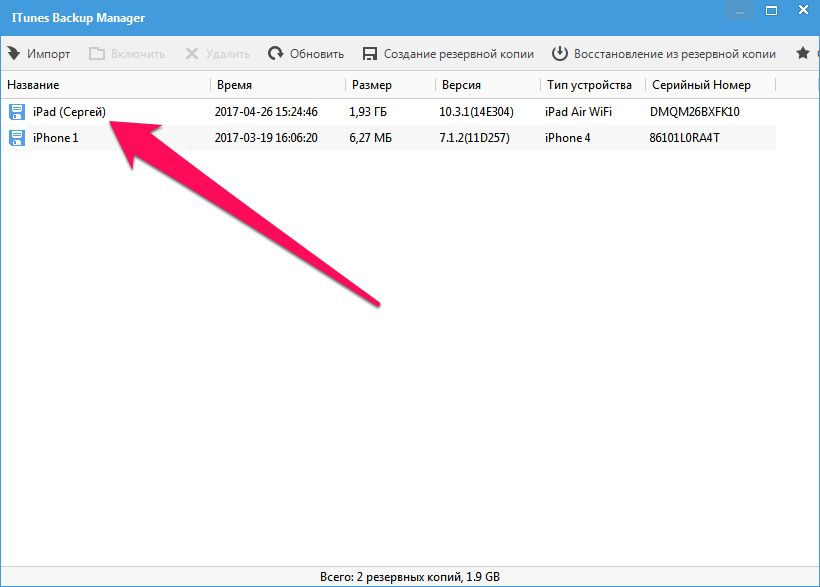Sort by the Версия column header

click(x=461, y=85)
